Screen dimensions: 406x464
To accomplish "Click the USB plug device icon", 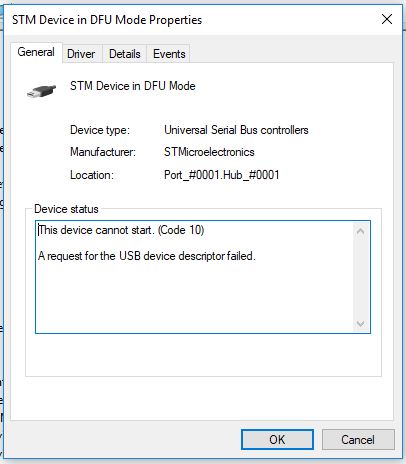I will coord(41,90).
